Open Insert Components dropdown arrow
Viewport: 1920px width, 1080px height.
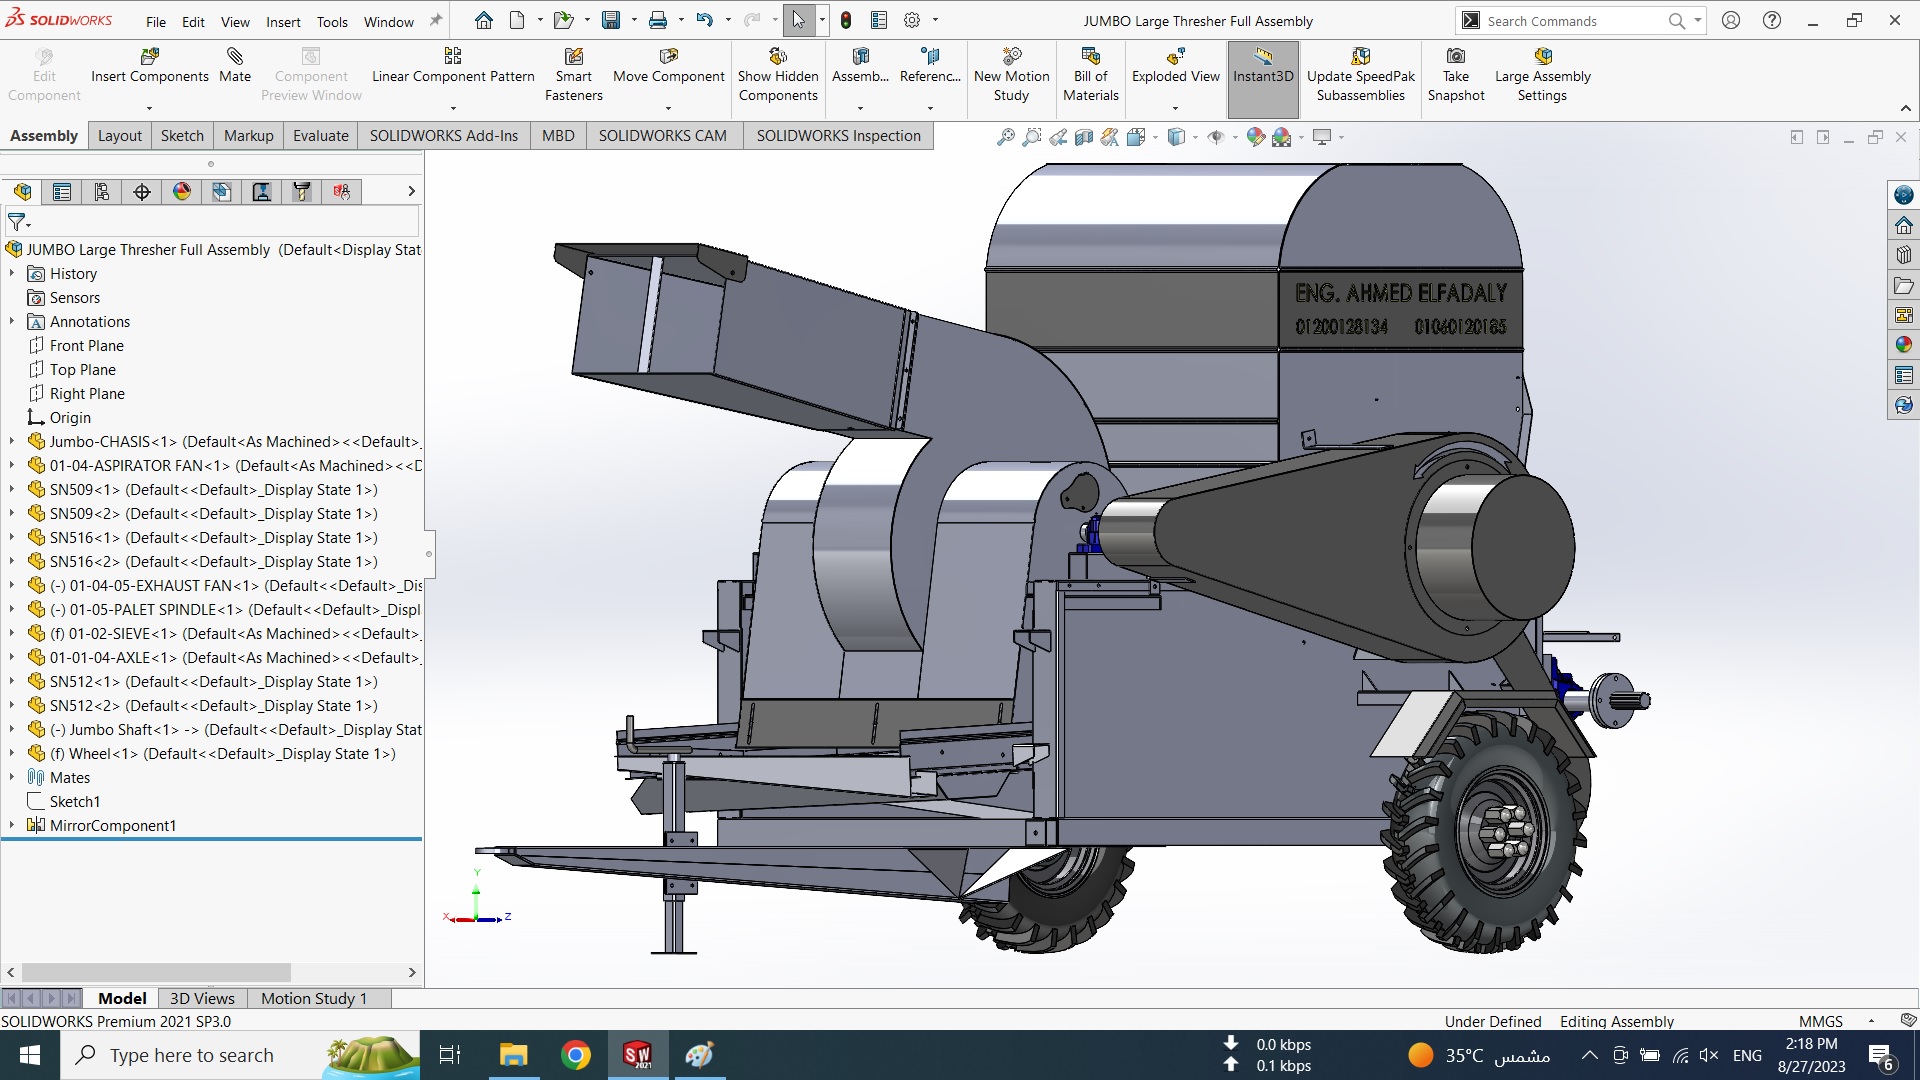point(150,108)
